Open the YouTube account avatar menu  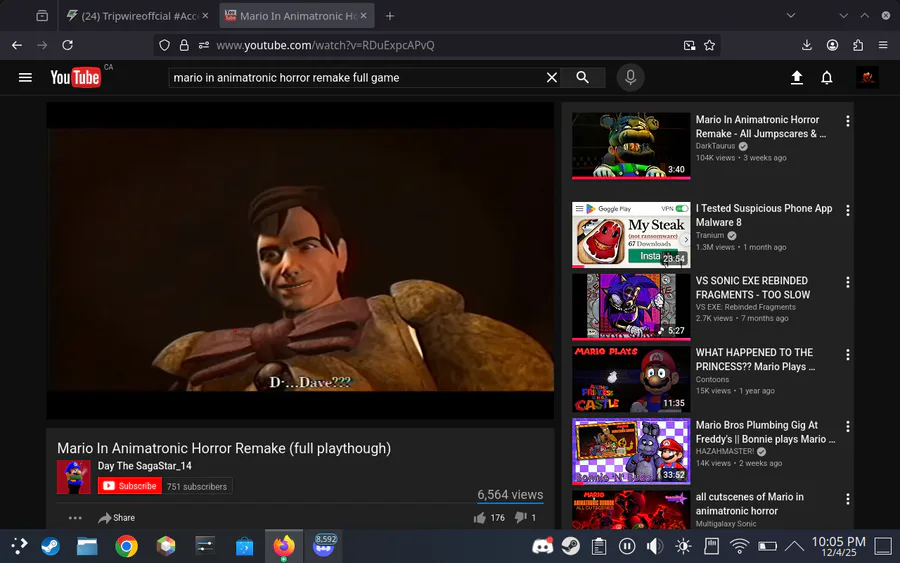click(867, 77)
